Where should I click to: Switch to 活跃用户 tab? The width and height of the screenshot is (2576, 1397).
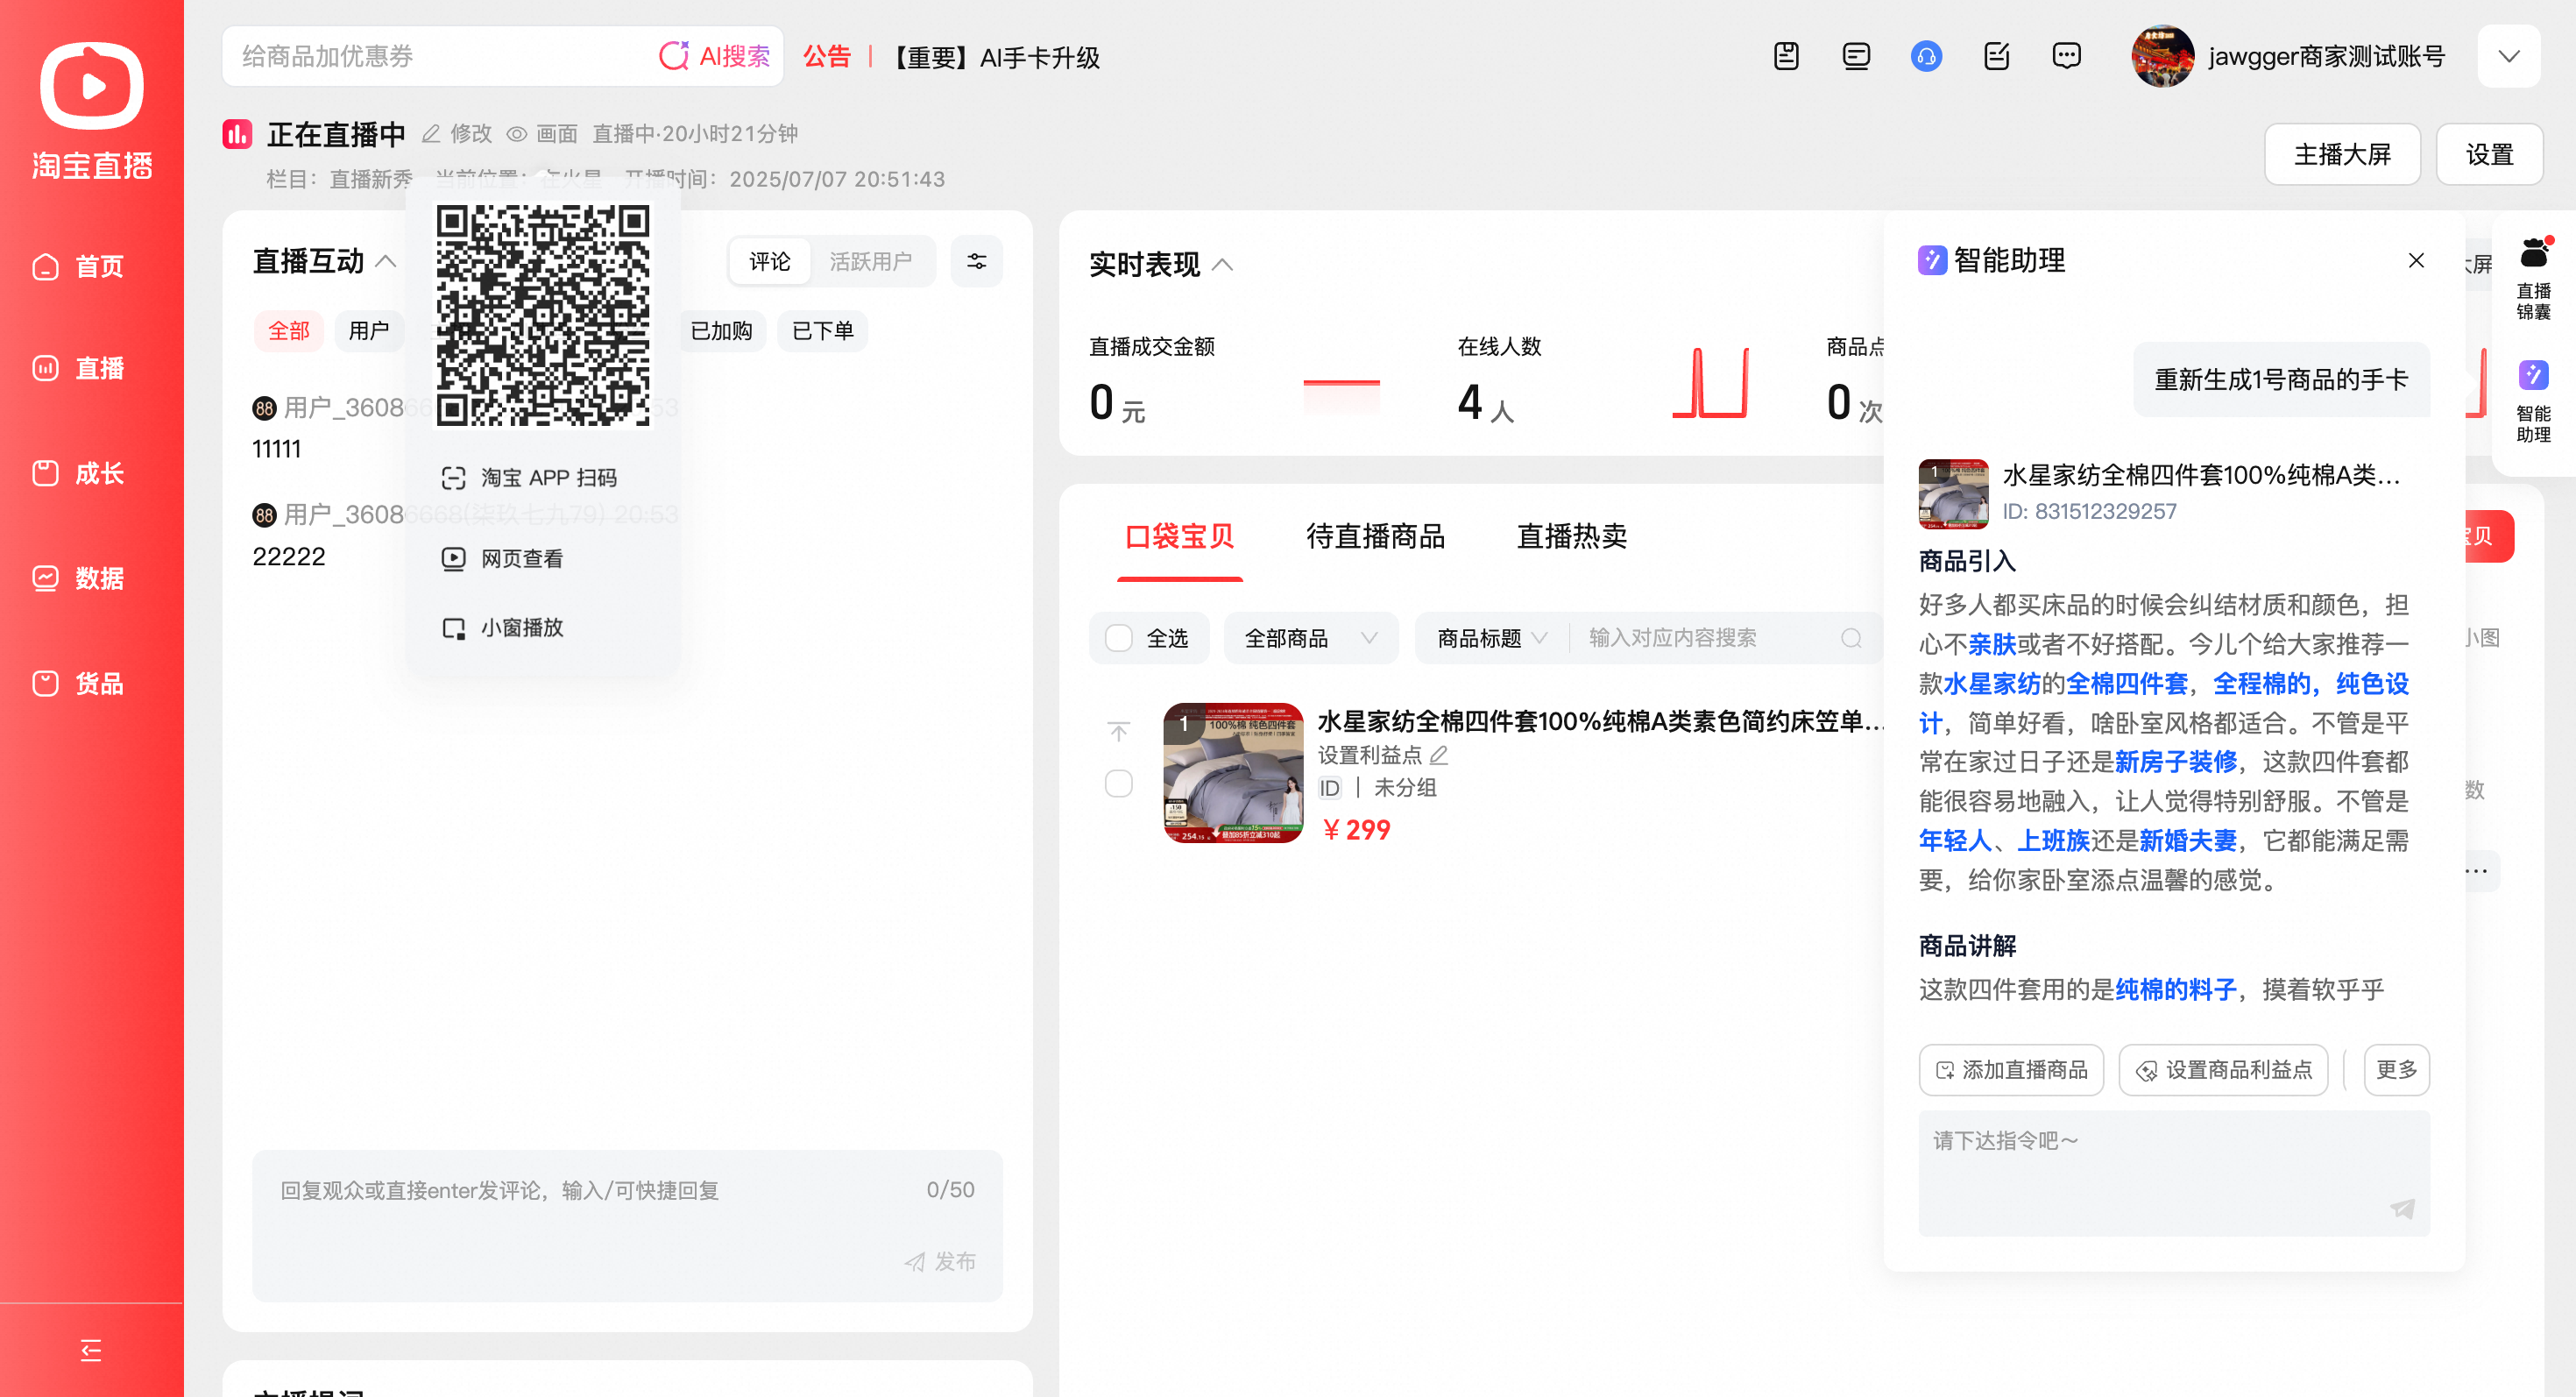coord(870,262)
